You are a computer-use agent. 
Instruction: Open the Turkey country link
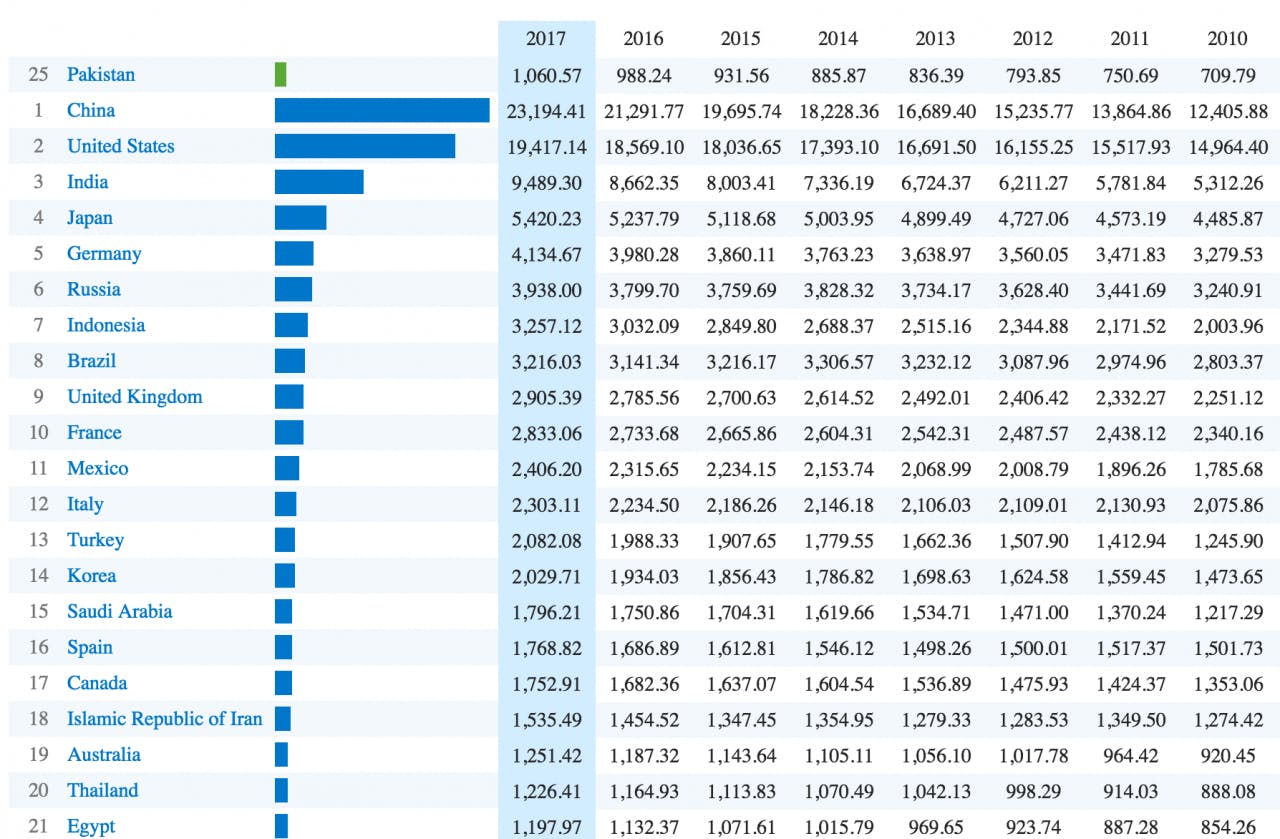[x=96, y=540]
